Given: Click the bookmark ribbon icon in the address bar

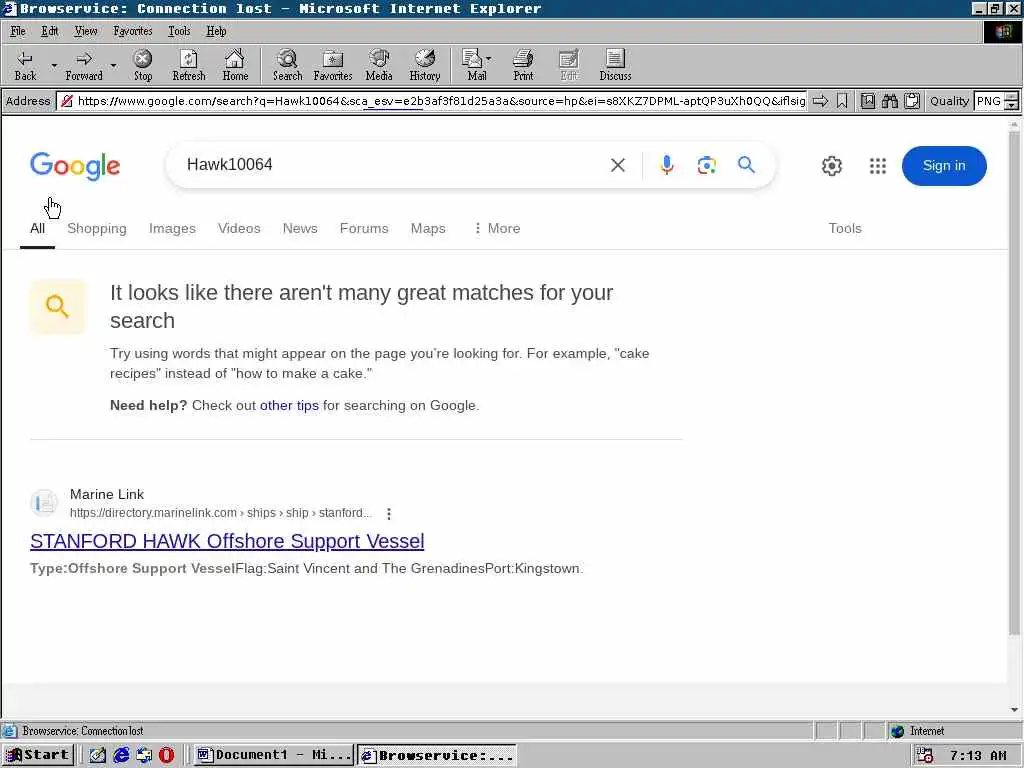Looking at the screenshot, I should (x=842, y=101).
